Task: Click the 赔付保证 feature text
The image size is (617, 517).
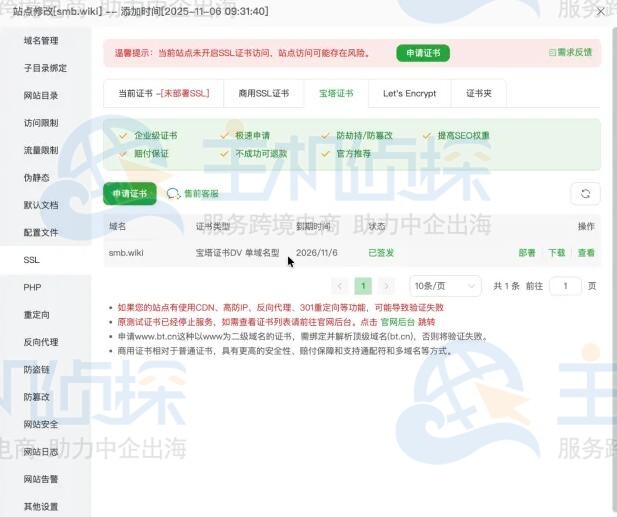Action: (x=151, y=154)
